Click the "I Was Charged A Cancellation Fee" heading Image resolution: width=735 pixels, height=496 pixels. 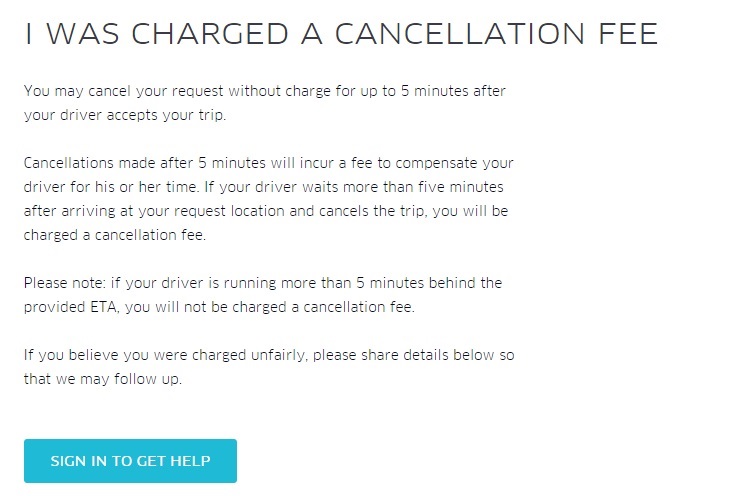(x=342, y=34)
